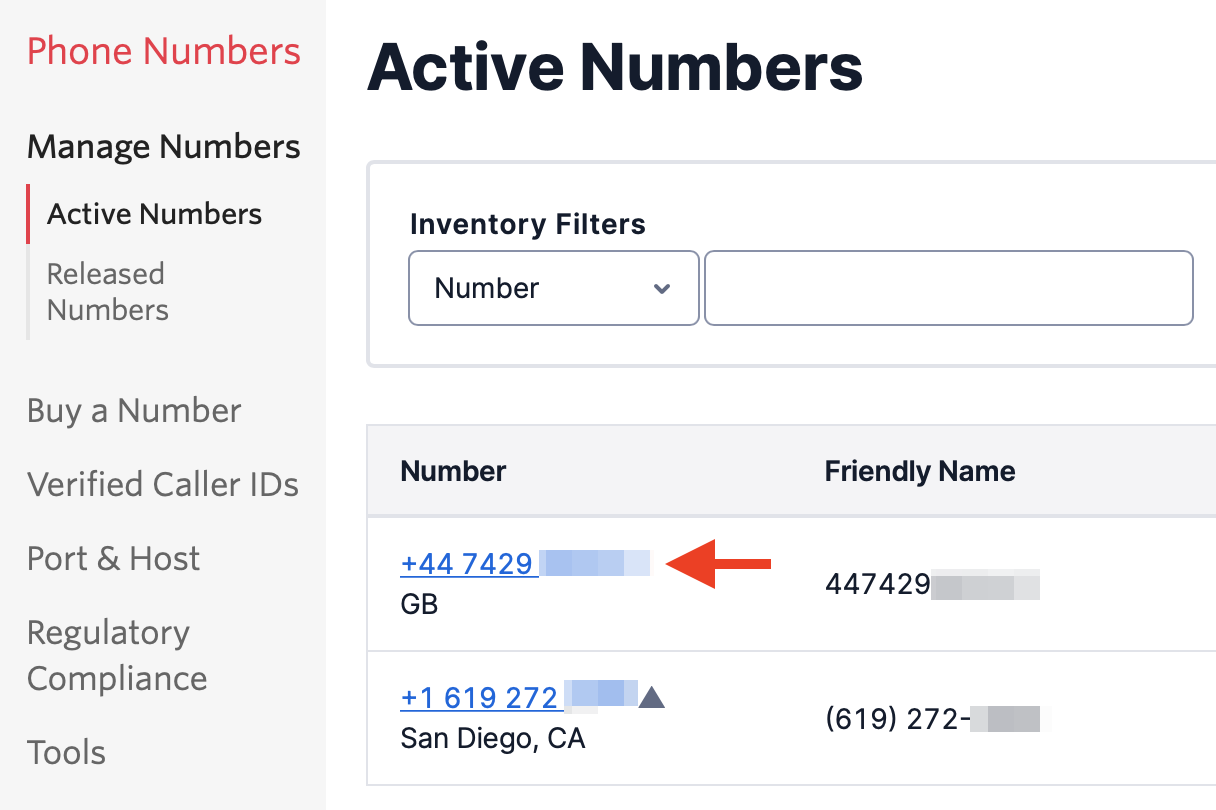This screenshot has width=1216, height=810.
Task: Select Active Numbers in the sidebar
Action: [x=155, y=214]
